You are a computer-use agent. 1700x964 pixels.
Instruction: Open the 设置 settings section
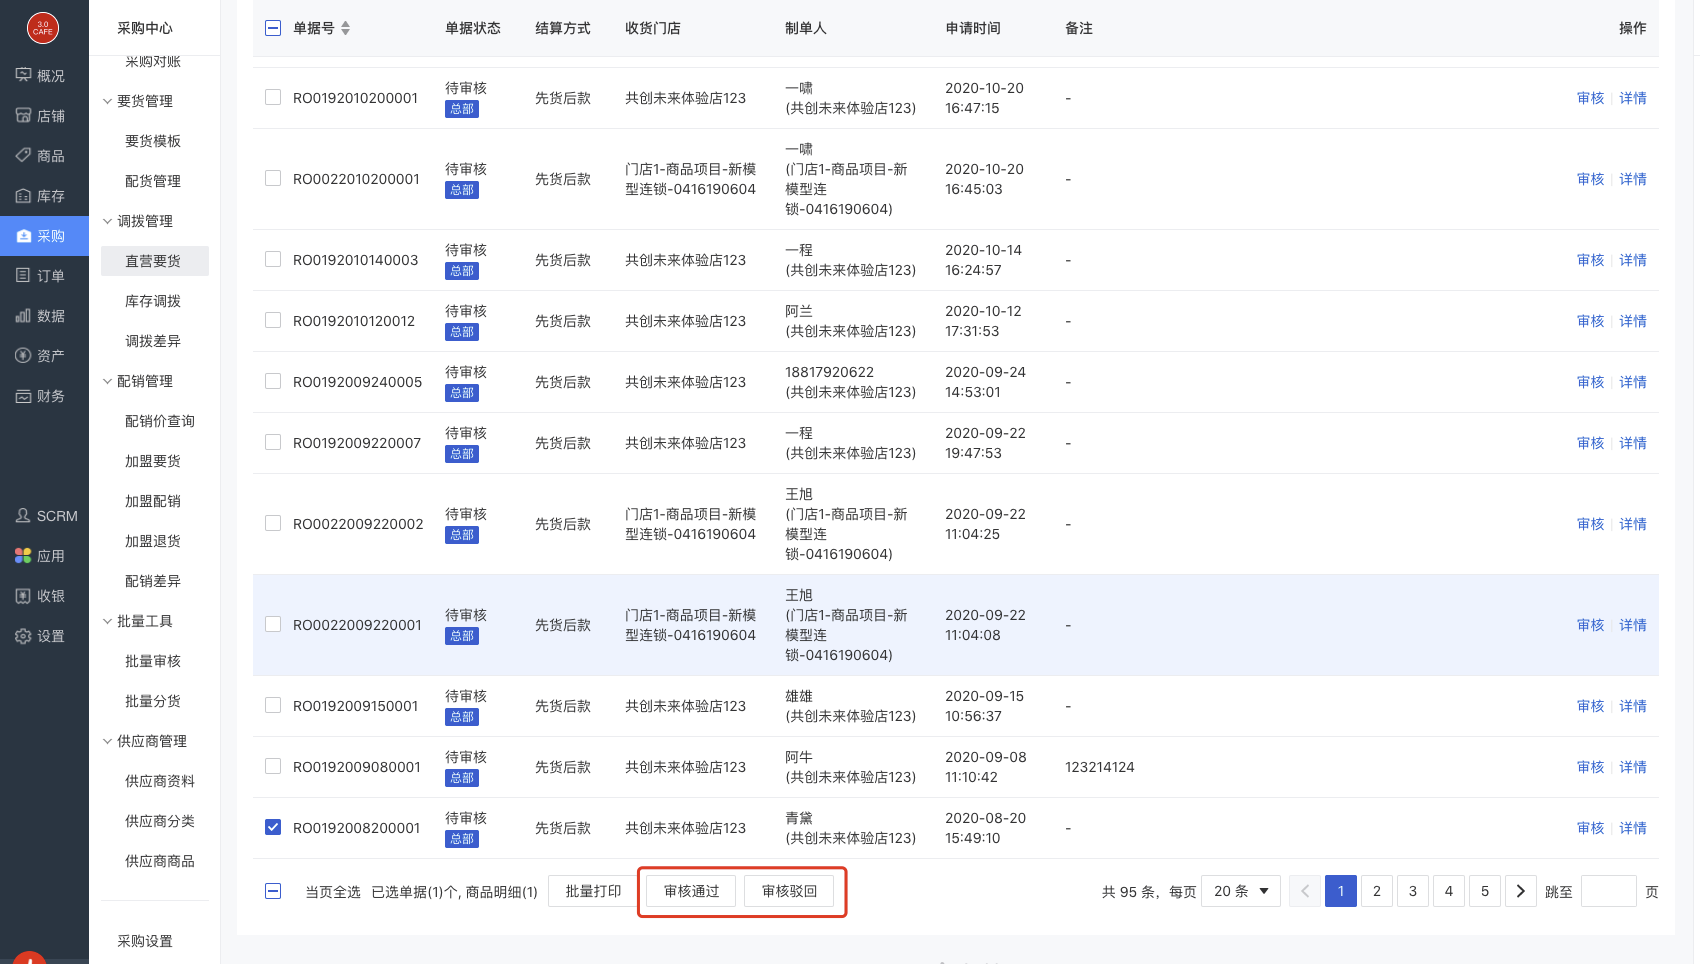point(41,636)
